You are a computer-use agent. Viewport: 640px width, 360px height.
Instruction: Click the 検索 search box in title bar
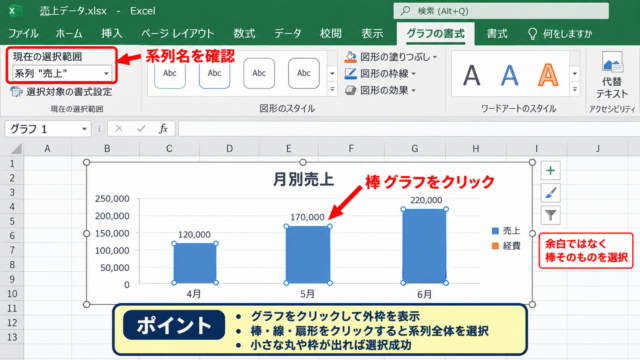coord(501,11)
